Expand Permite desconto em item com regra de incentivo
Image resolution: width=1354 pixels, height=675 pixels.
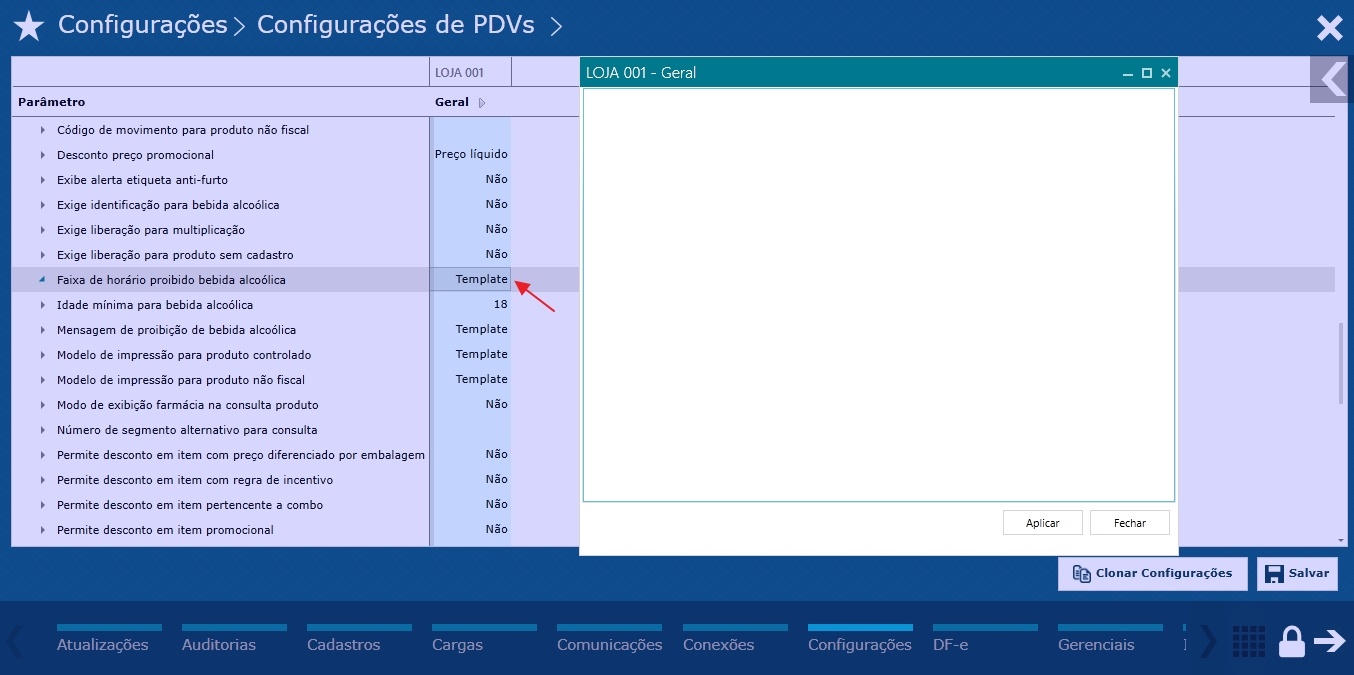(x=43, y=480)
